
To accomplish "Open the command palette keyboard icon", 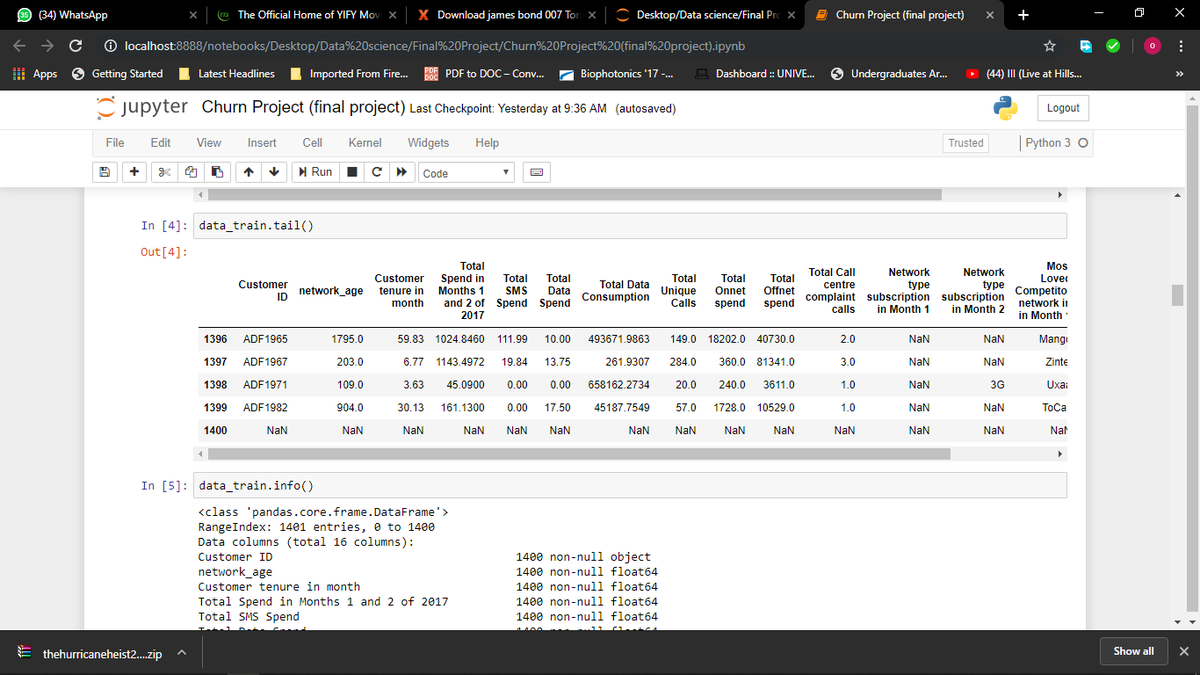I will (x=536, y=173).
